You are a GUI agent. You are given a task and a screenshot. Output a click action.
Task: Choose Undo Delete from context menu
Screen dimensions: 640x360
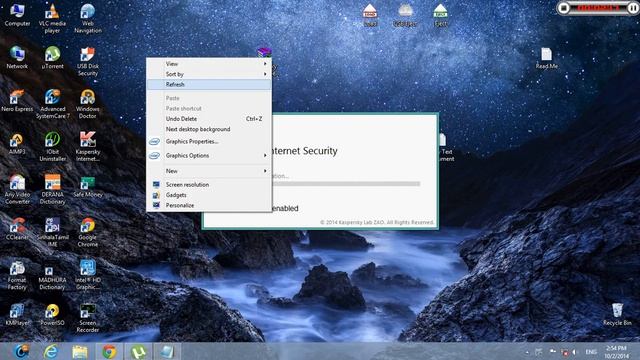(209, 119)
